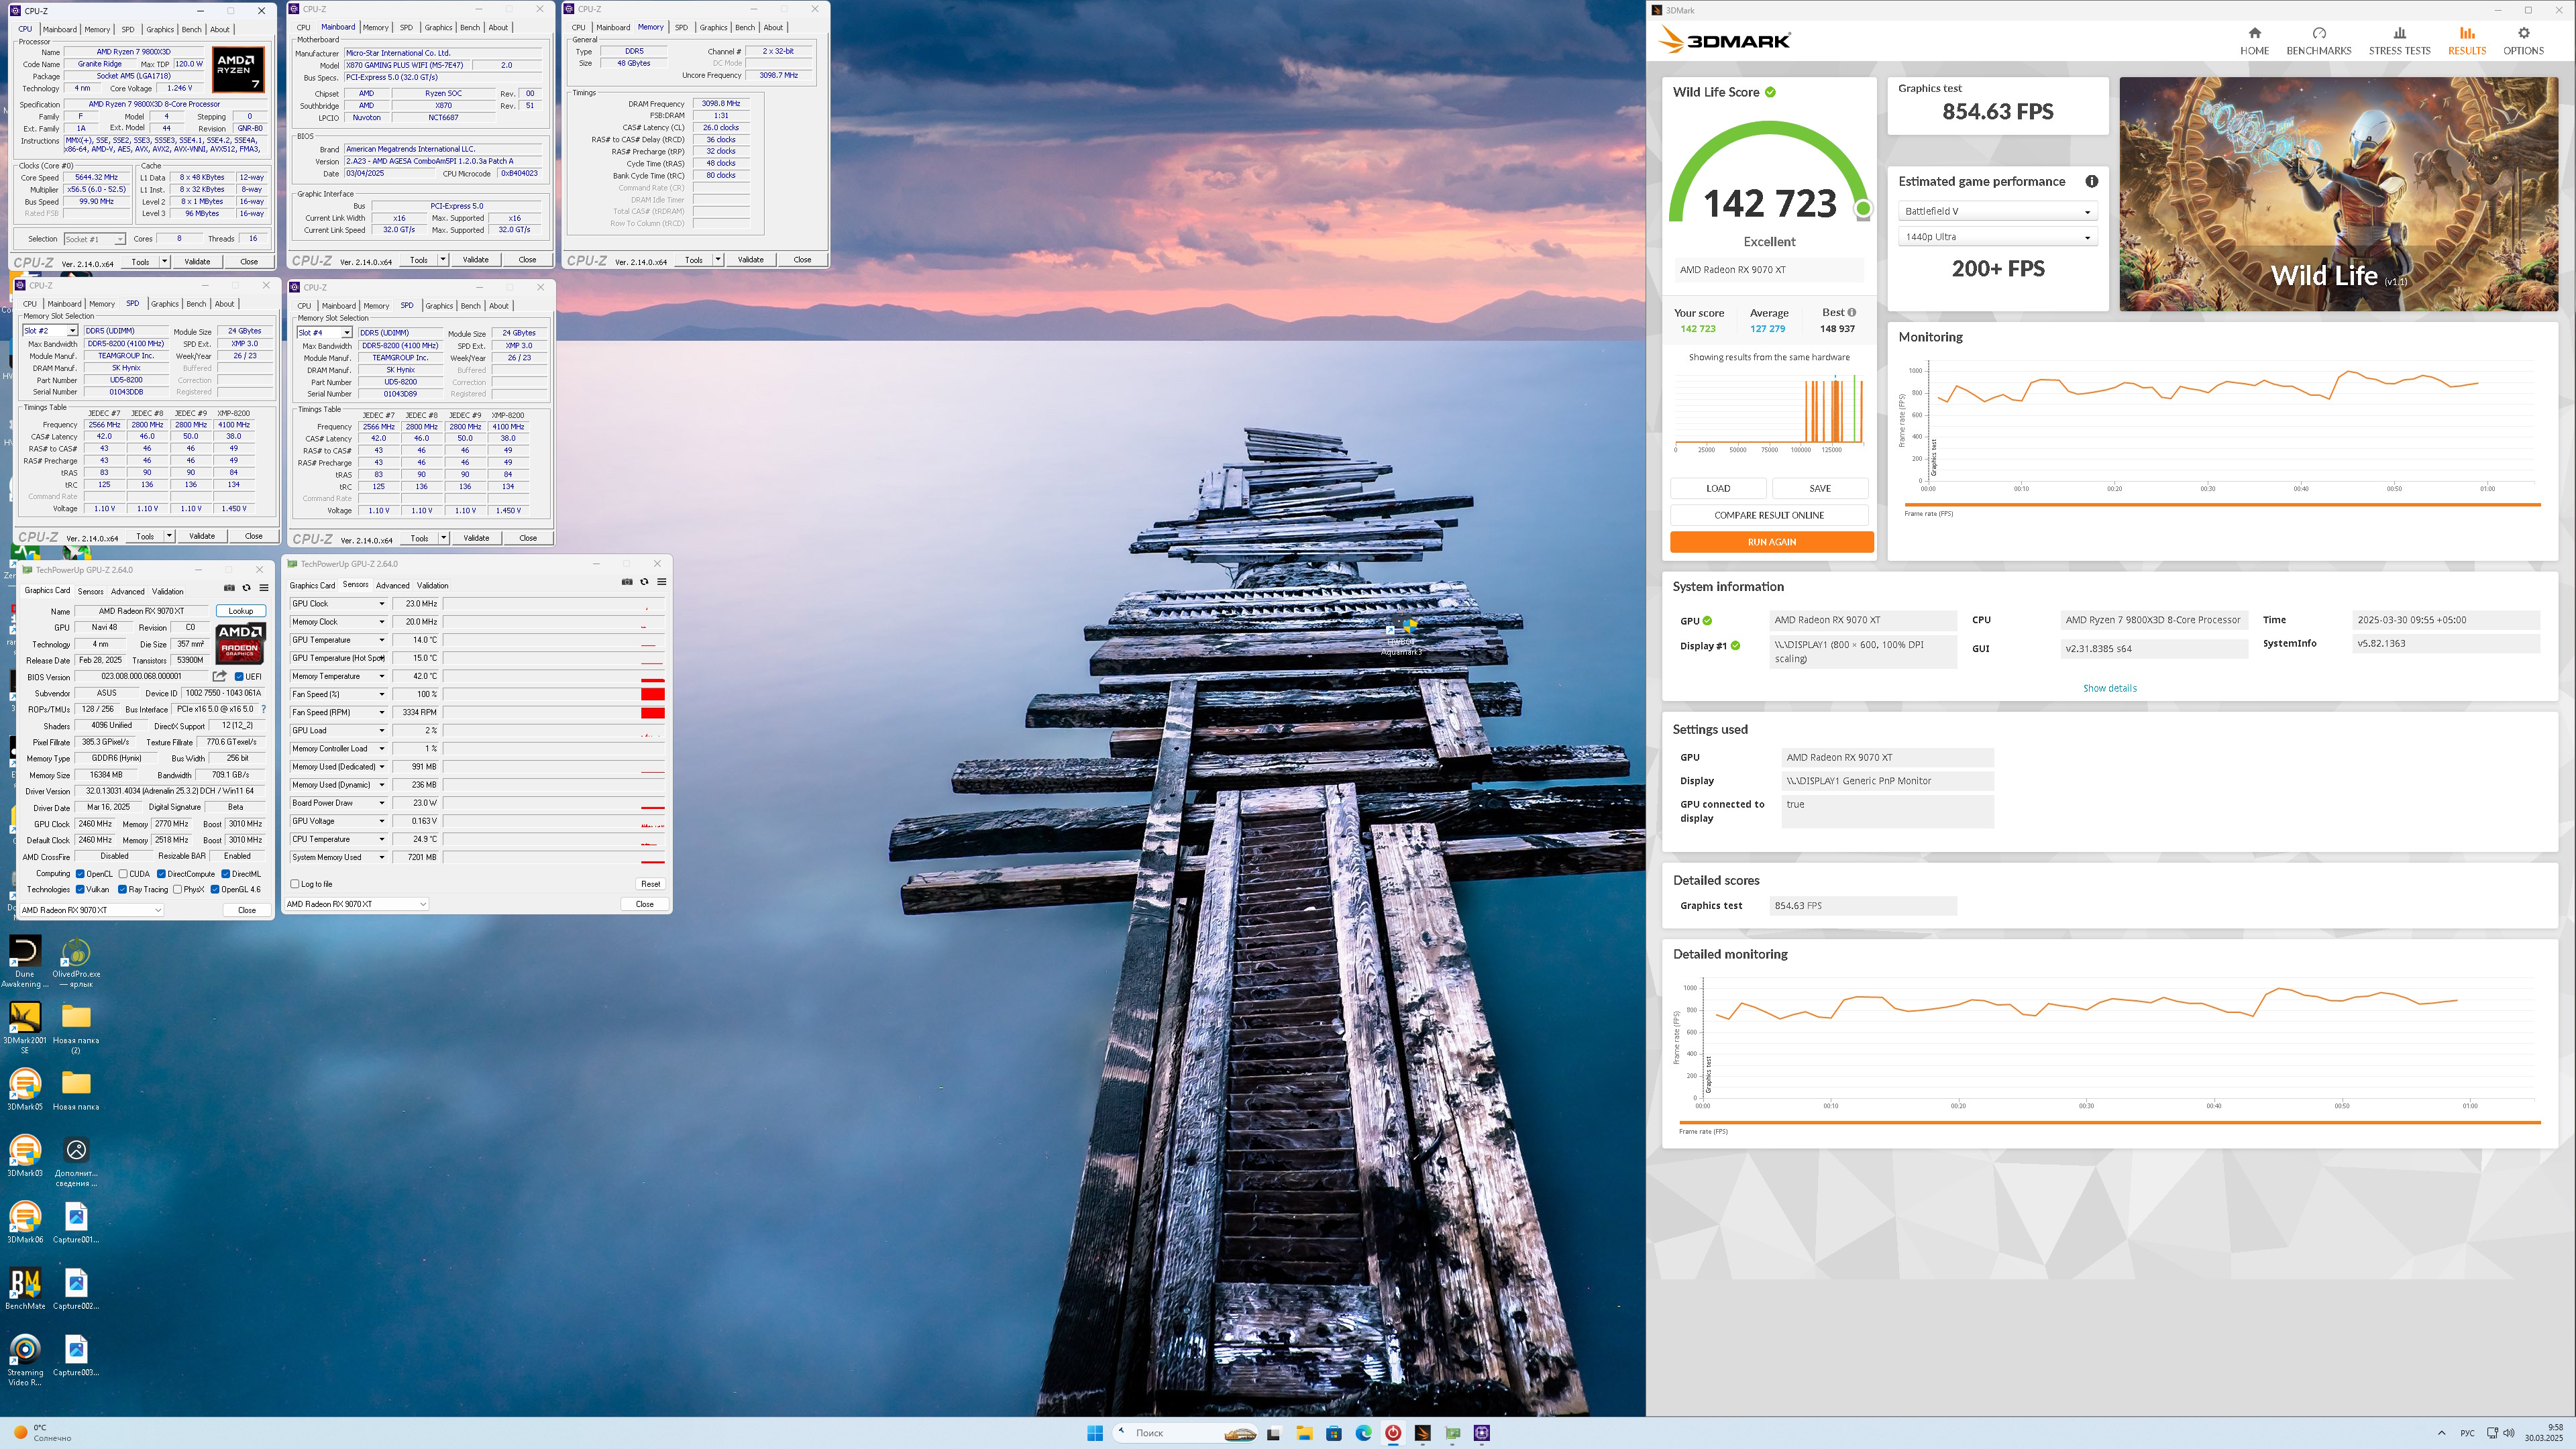The width and height of the screenshot is (2576, 1449).
Task: Open Streaming Video desktop icon
Action: tap(25, 1360)
